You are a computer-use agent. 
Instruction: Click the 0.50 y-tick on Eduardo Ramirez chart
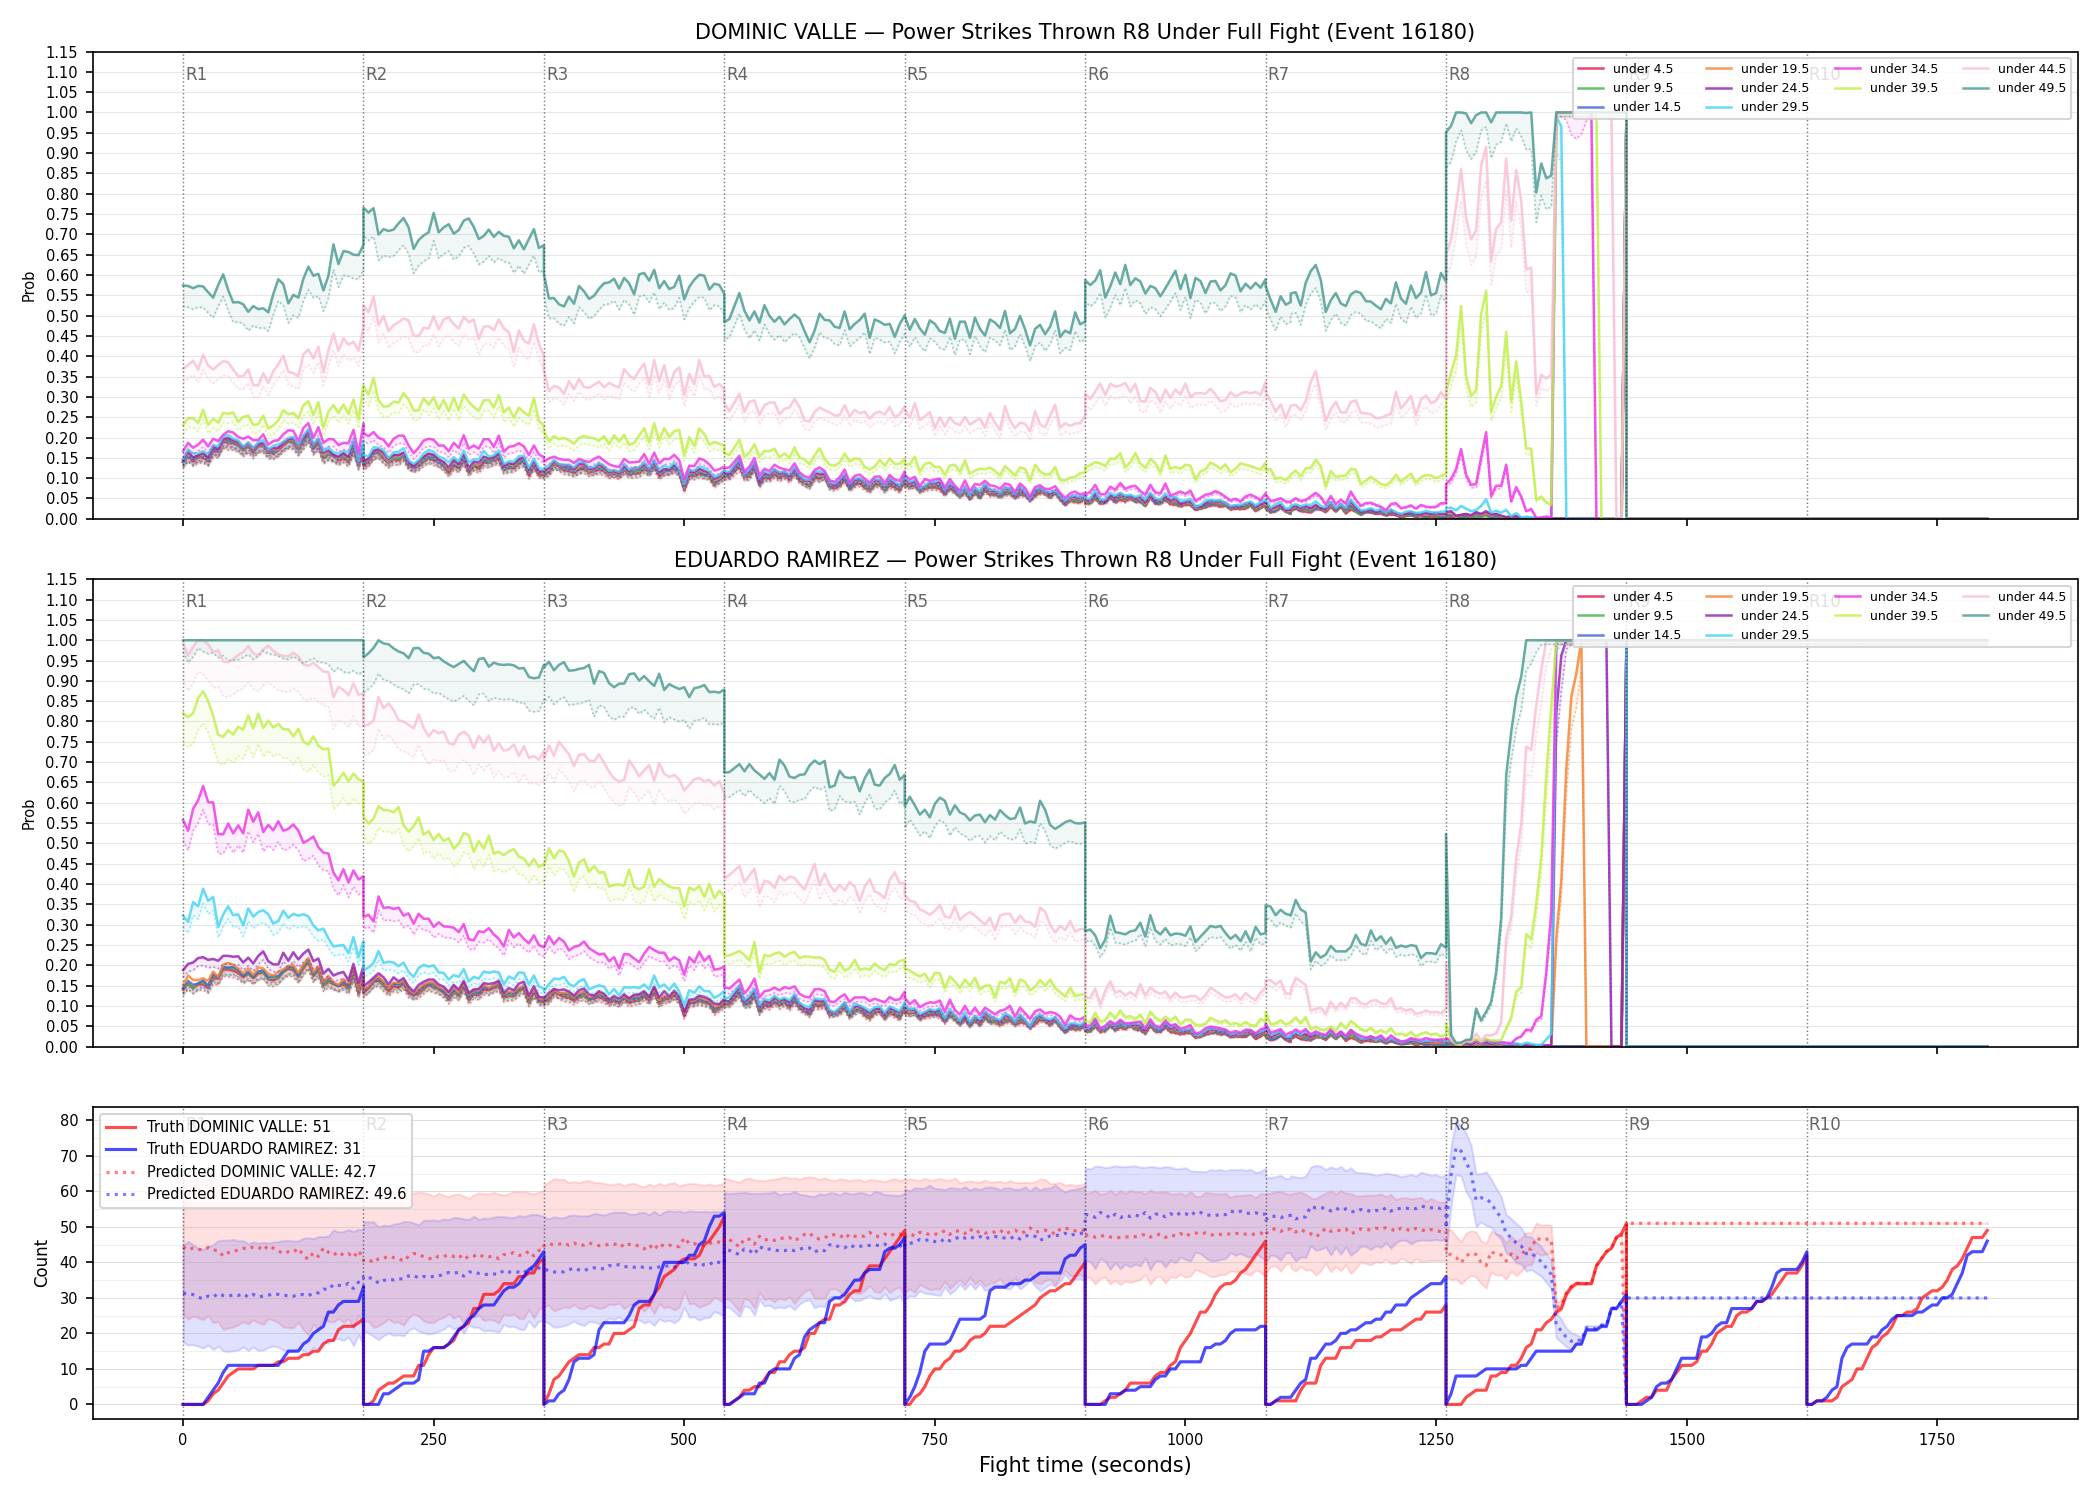coord(61,844)
